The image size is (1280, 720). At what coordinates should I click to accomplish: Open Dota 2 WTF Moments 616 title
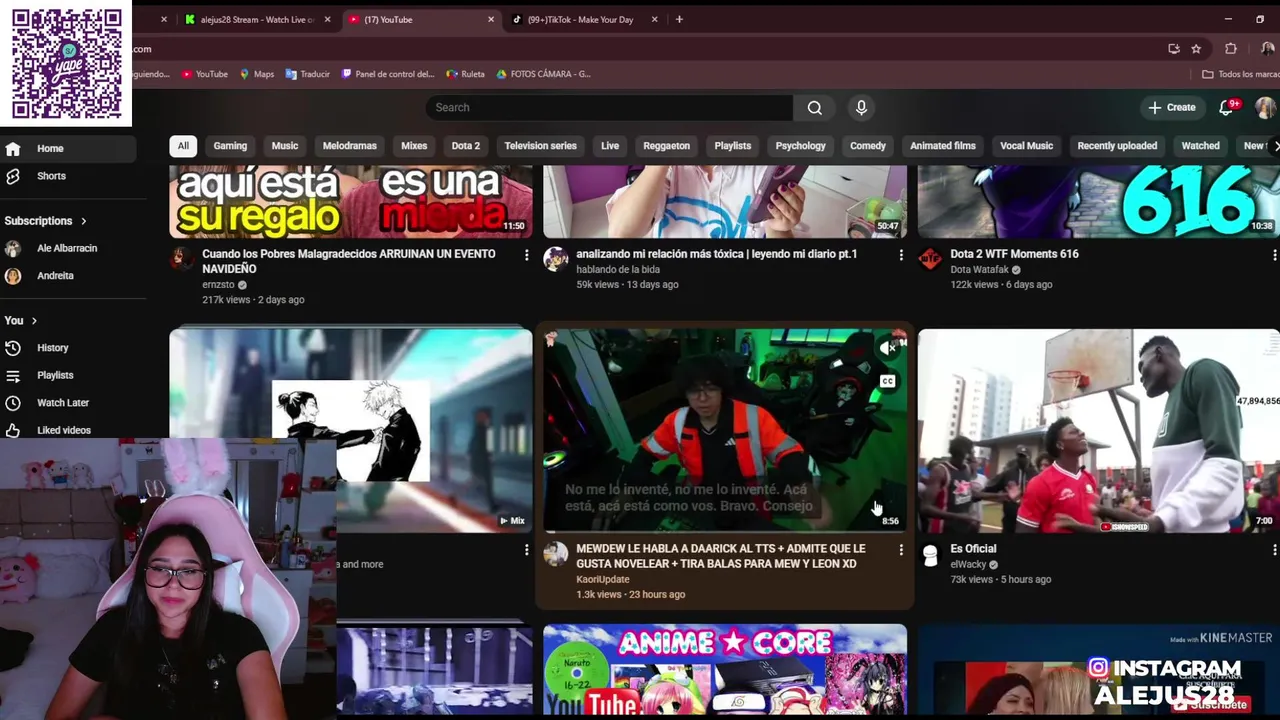[1014, 254]
